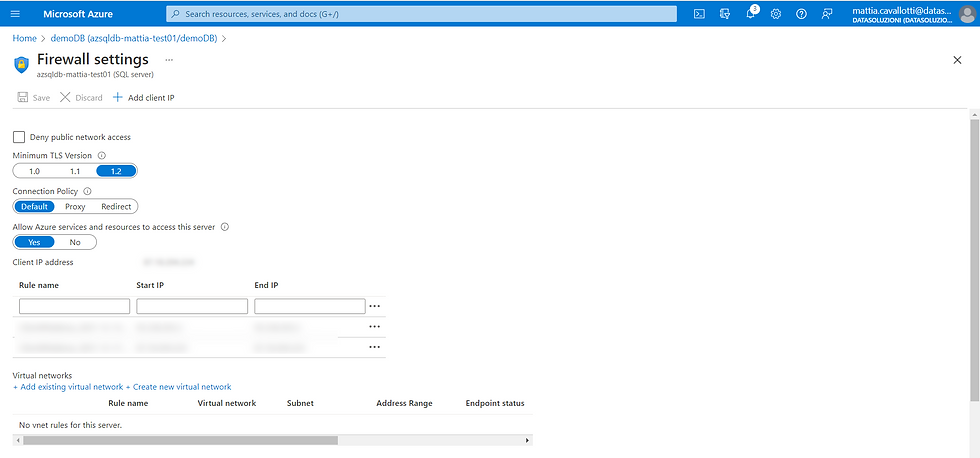Show info tooltip for Minimum TLS Version
Screen dimensions: 980x458
102,155
